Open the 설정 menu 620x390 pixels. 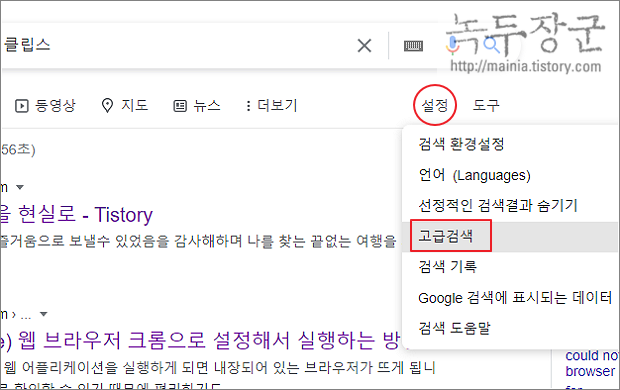(435, 105)
